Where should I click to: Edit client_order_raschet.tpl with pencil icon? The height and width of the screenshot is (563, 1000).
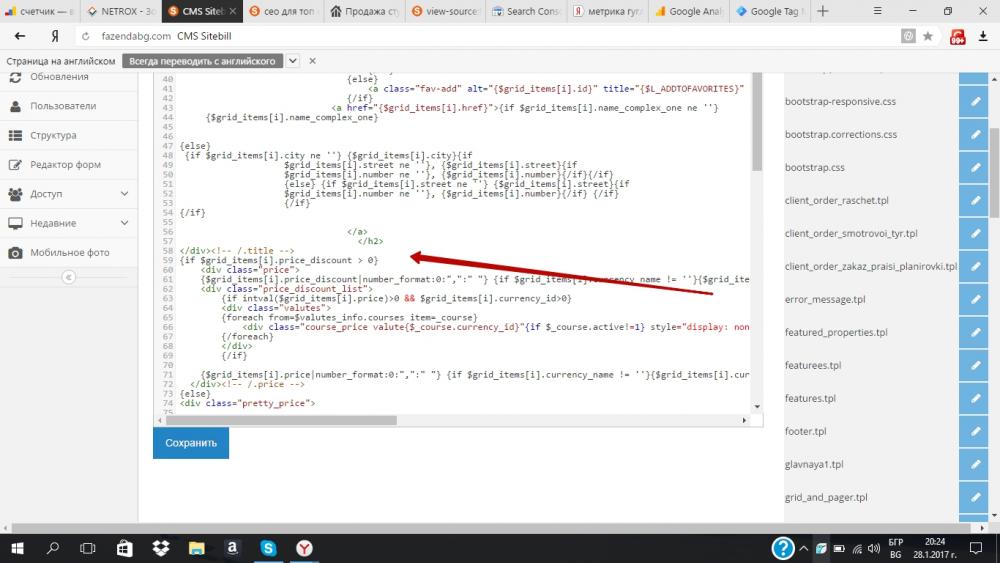tap(974, 200)
